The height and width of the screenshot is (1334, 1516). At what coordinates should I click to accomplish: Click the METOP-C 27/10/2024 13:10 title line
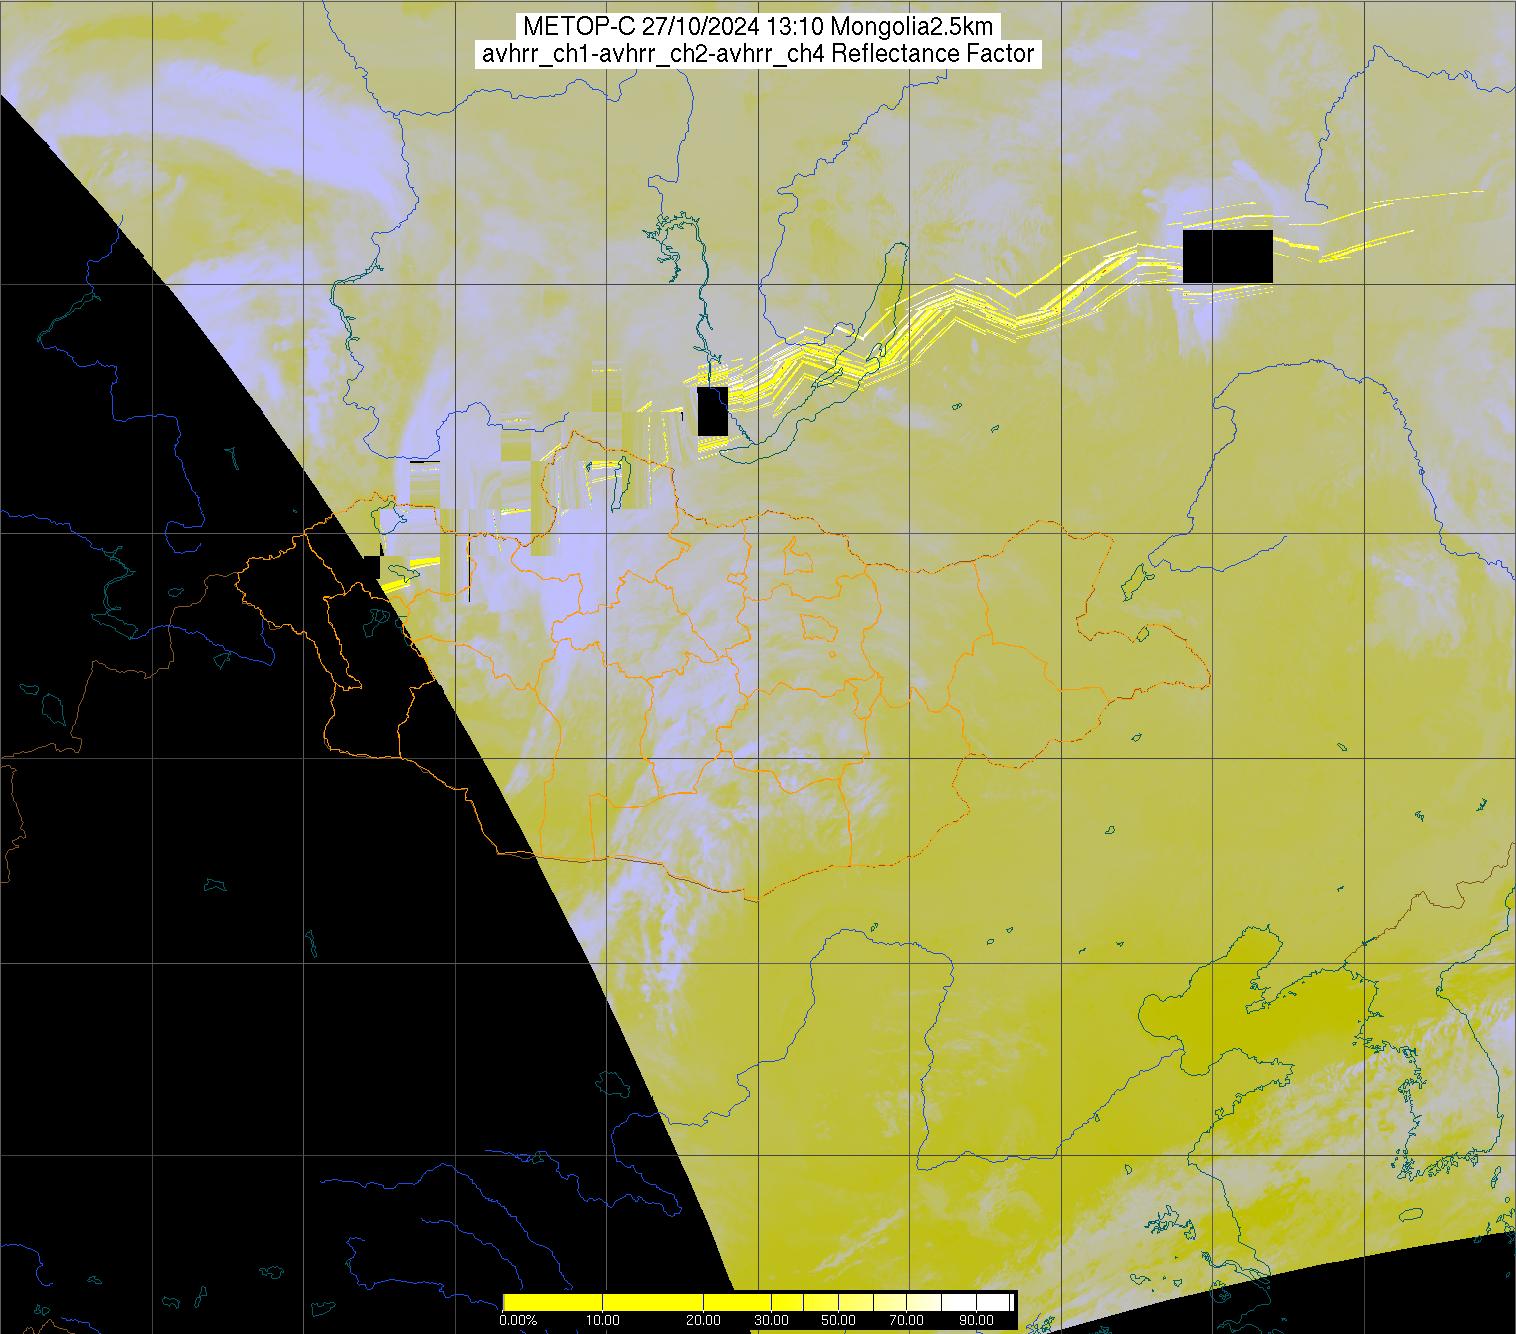[x=758, y=27]
